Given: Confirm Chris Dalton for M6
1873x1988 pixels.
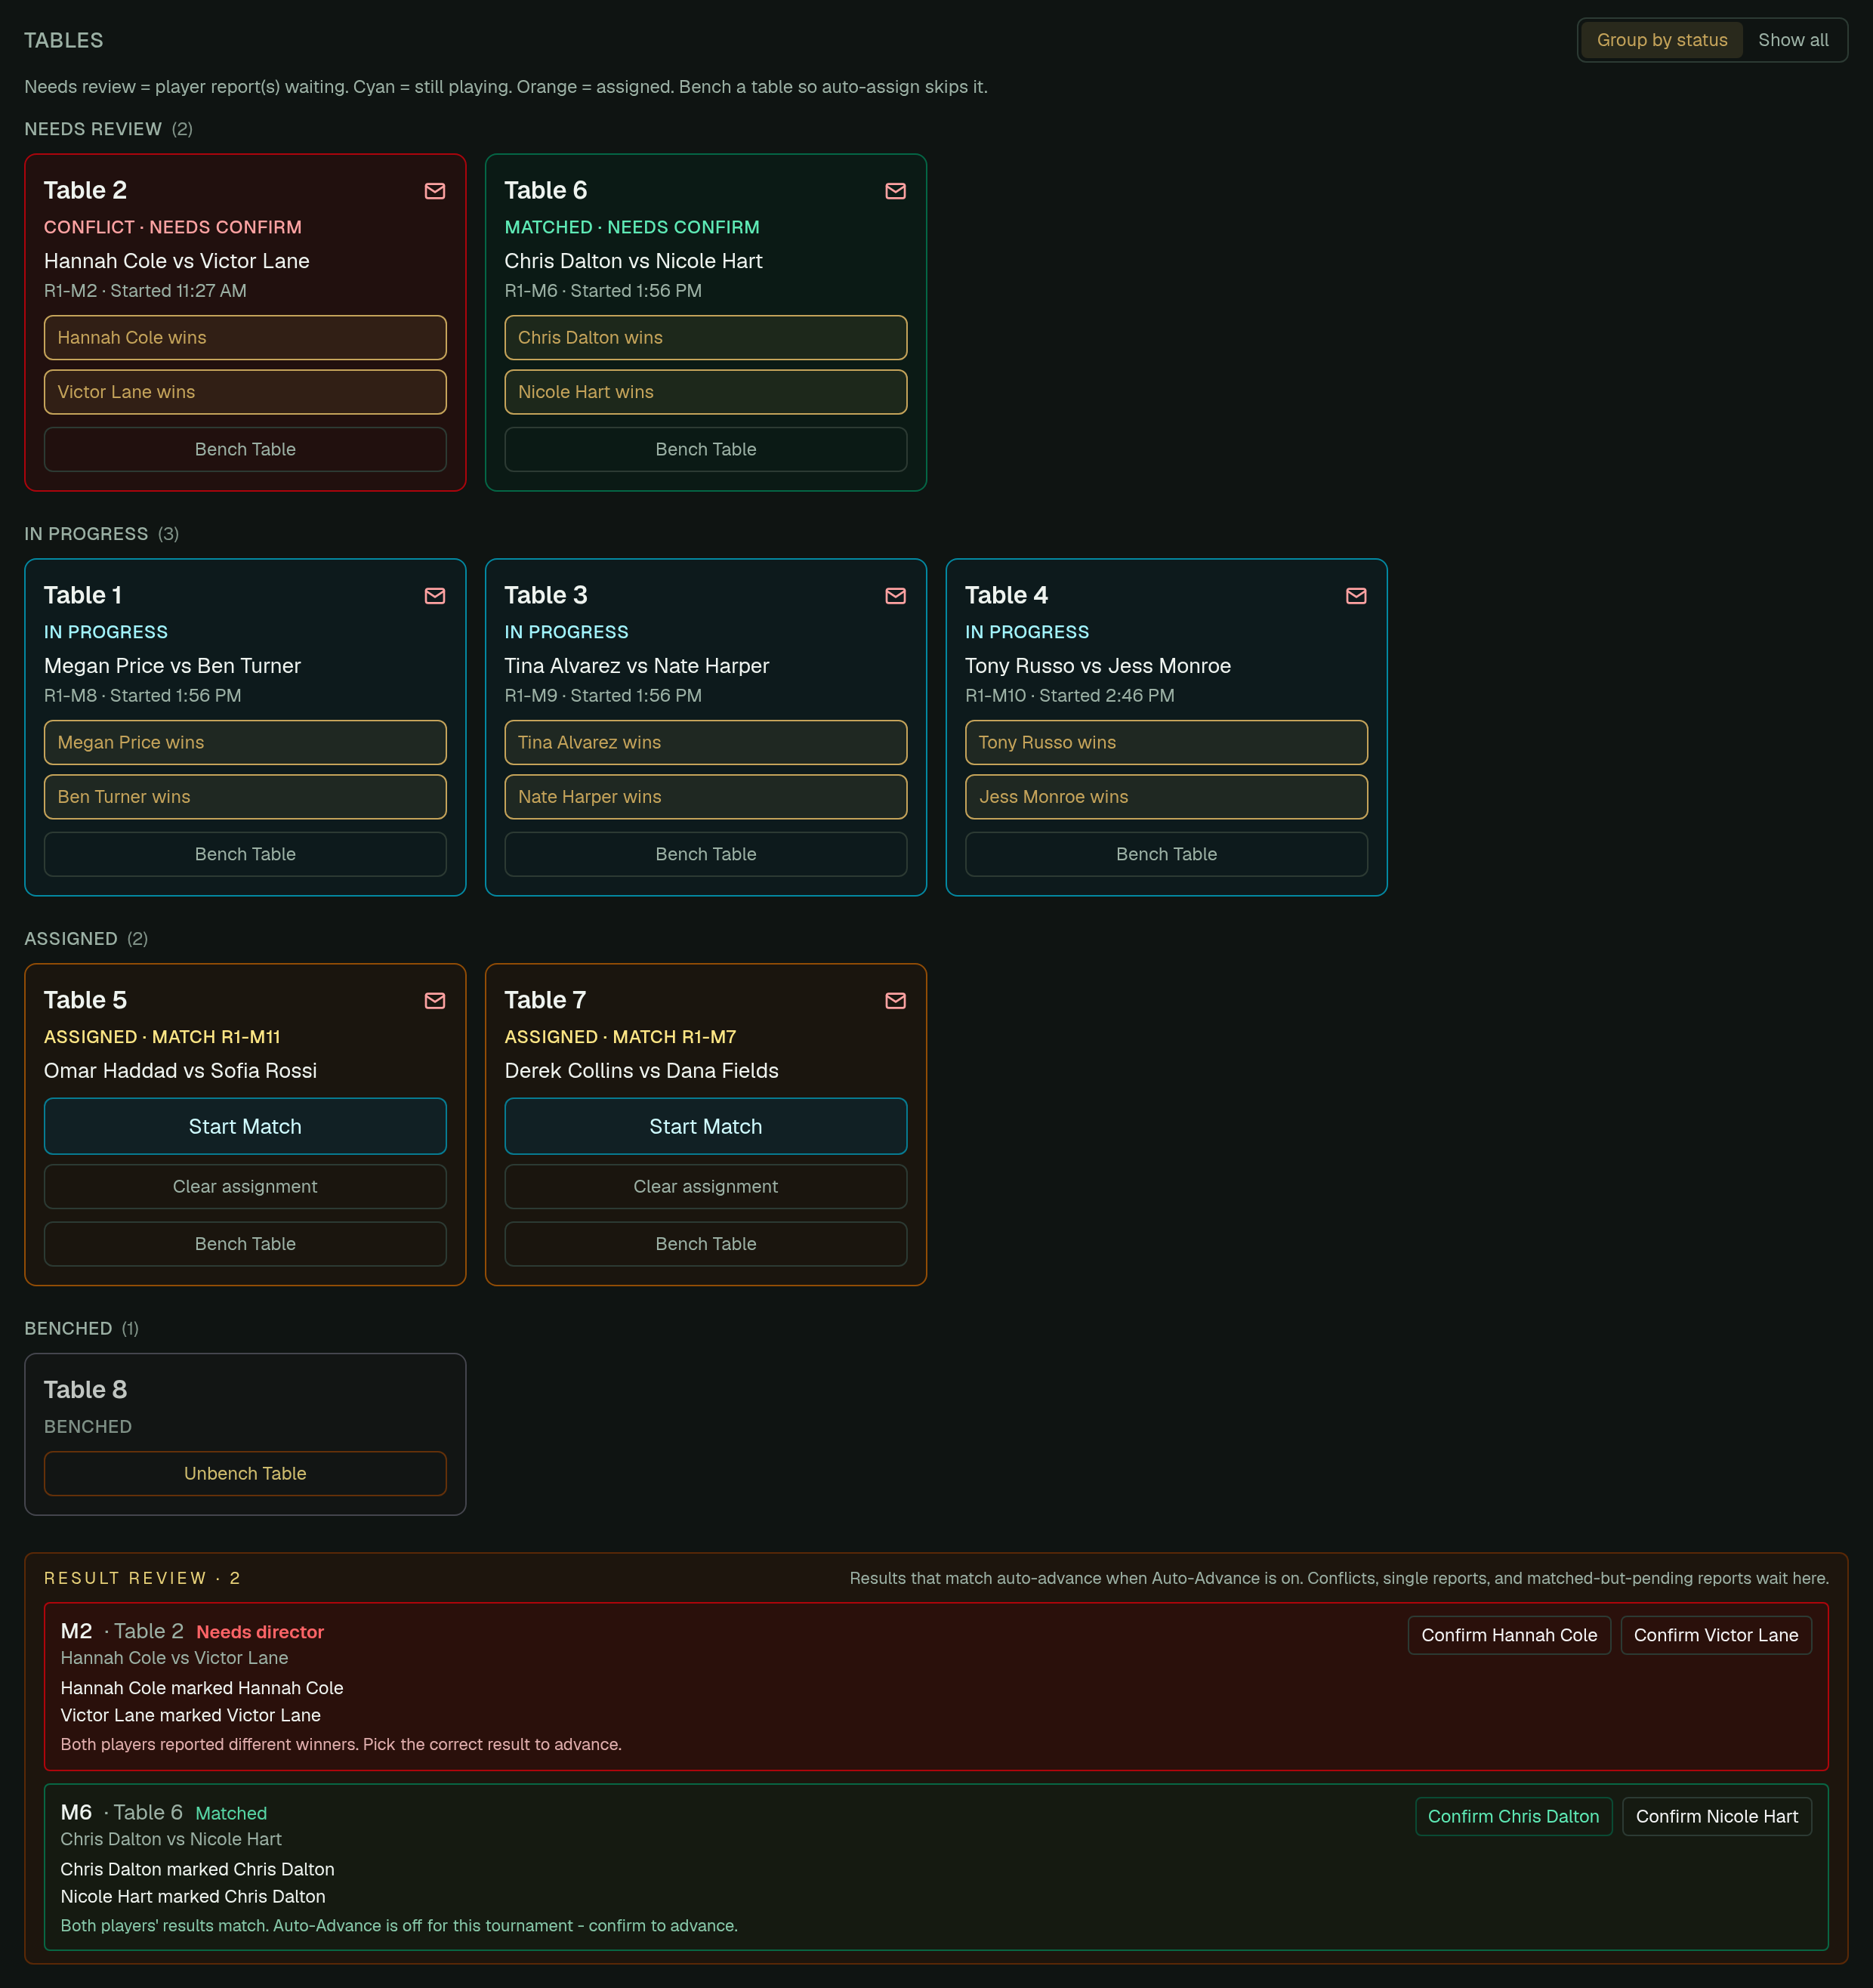Looking at the screenshot, I should tap(1513, 1817).
